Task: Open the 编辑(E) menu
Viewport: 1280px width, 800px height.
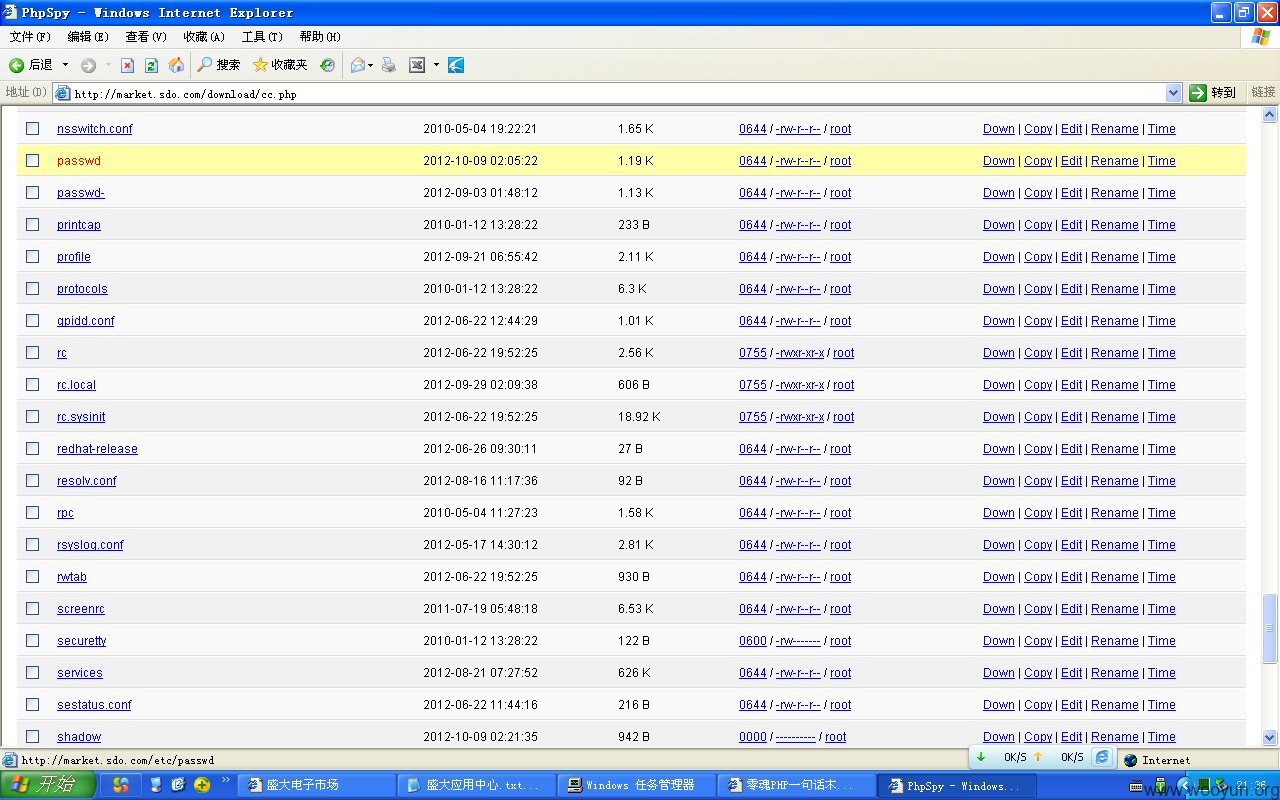Action: pyautogui.click(x=88, y=37)
